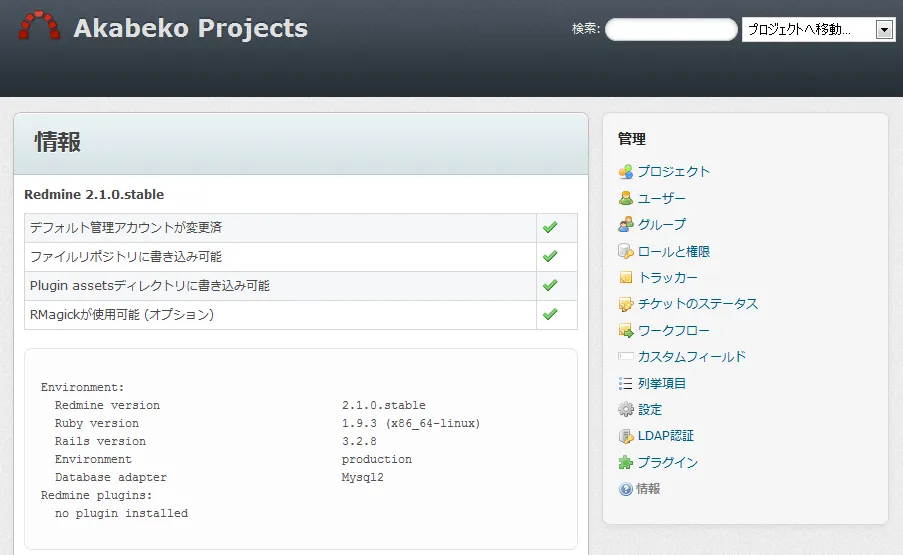Click the Database adapter value Mysql2

click(x=362, y=477)
